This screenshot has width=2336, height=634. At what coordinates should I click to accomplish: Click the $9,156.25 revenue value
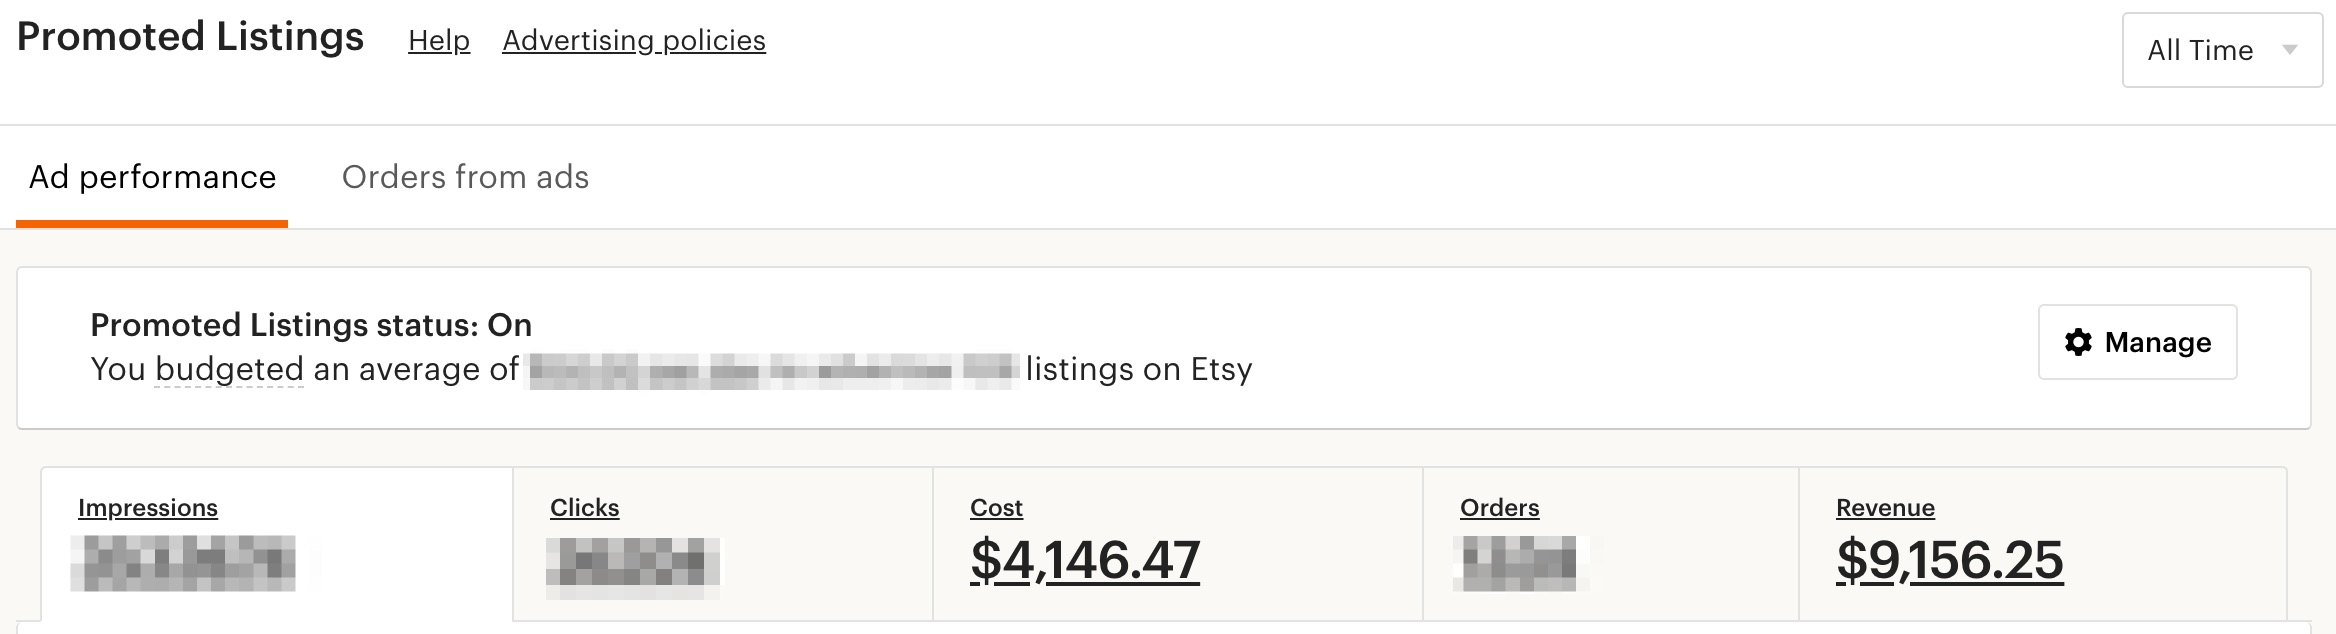[x=1949, y=560]
